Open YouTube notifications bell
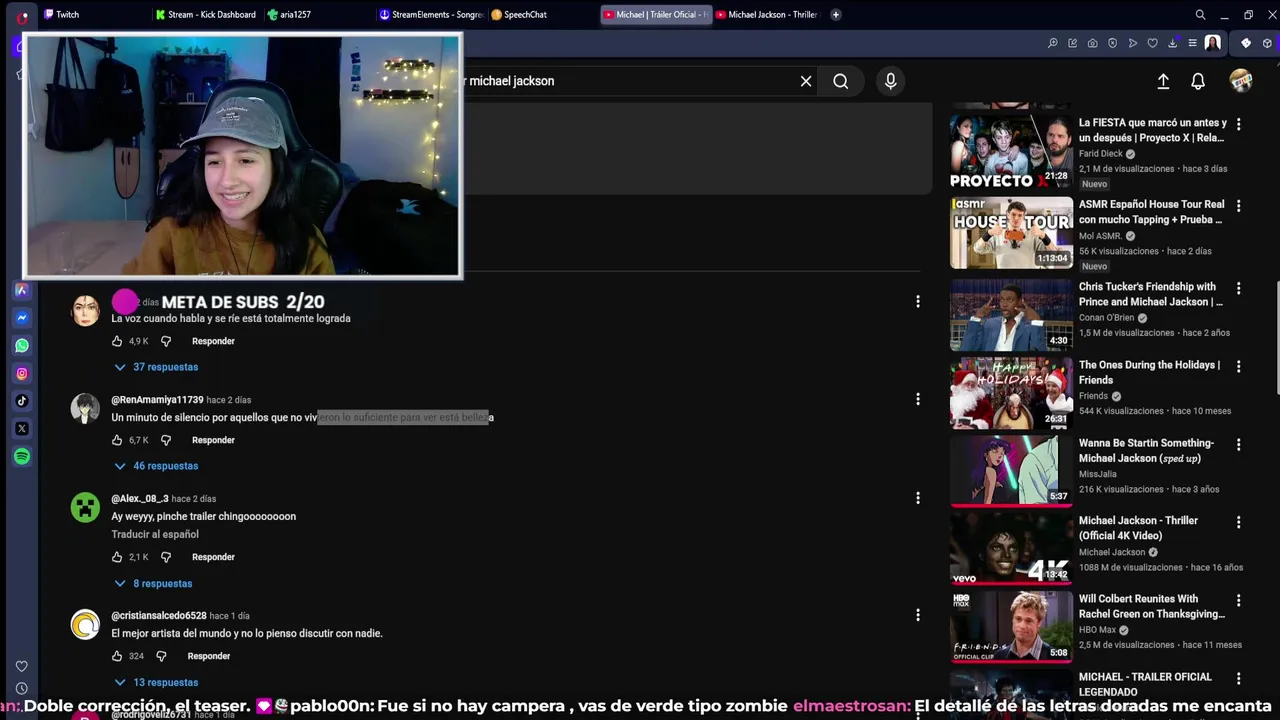Viewport: 1280px width, 720px height. [x=1198, y=81]
